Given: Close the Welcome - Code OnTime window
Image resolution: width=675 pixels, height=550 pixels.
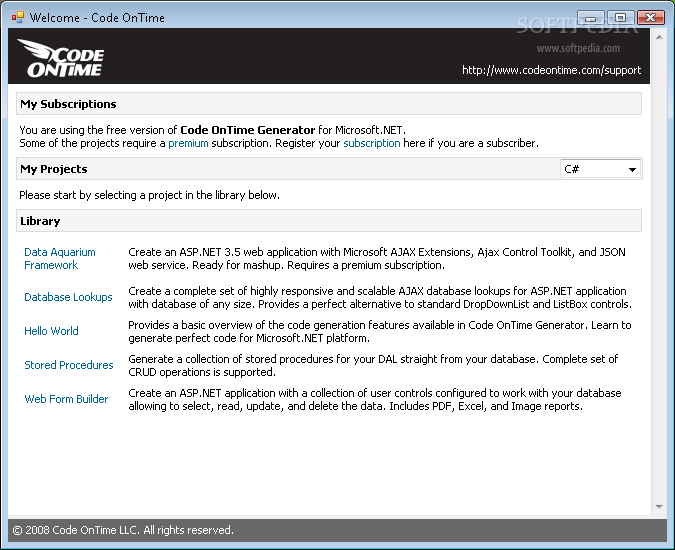Looking at the screenshot, I should (650, 18).
